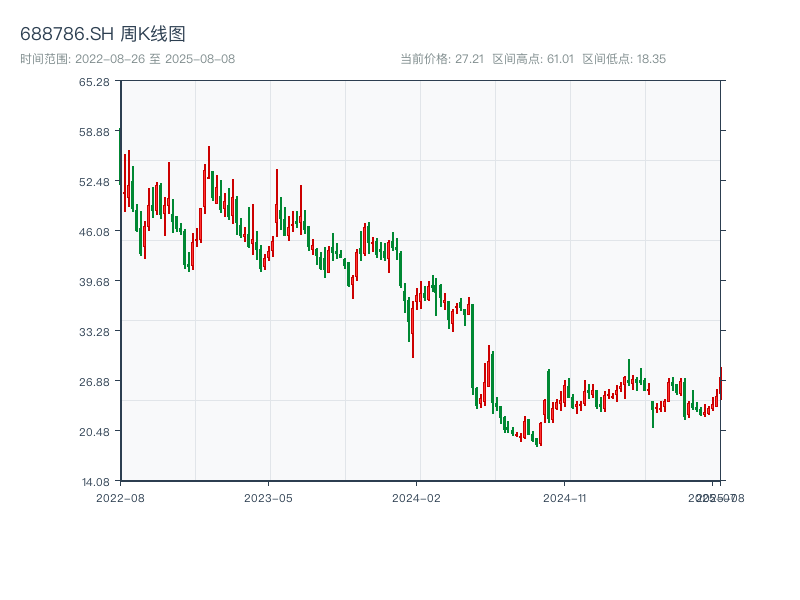Click the 26.88 y-axis label
Viewport: 800px width, 600px height.
[x=94, y=382]
